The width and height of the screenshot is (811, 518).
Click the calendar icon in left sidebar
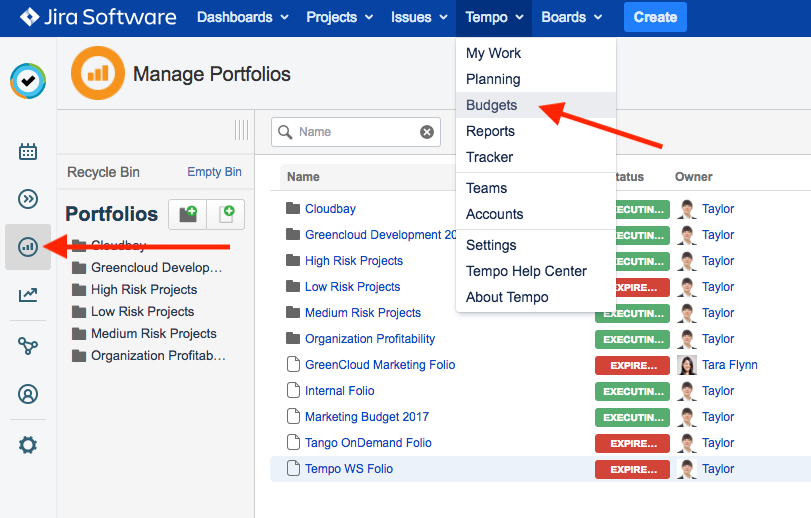[x=28, y=152]
